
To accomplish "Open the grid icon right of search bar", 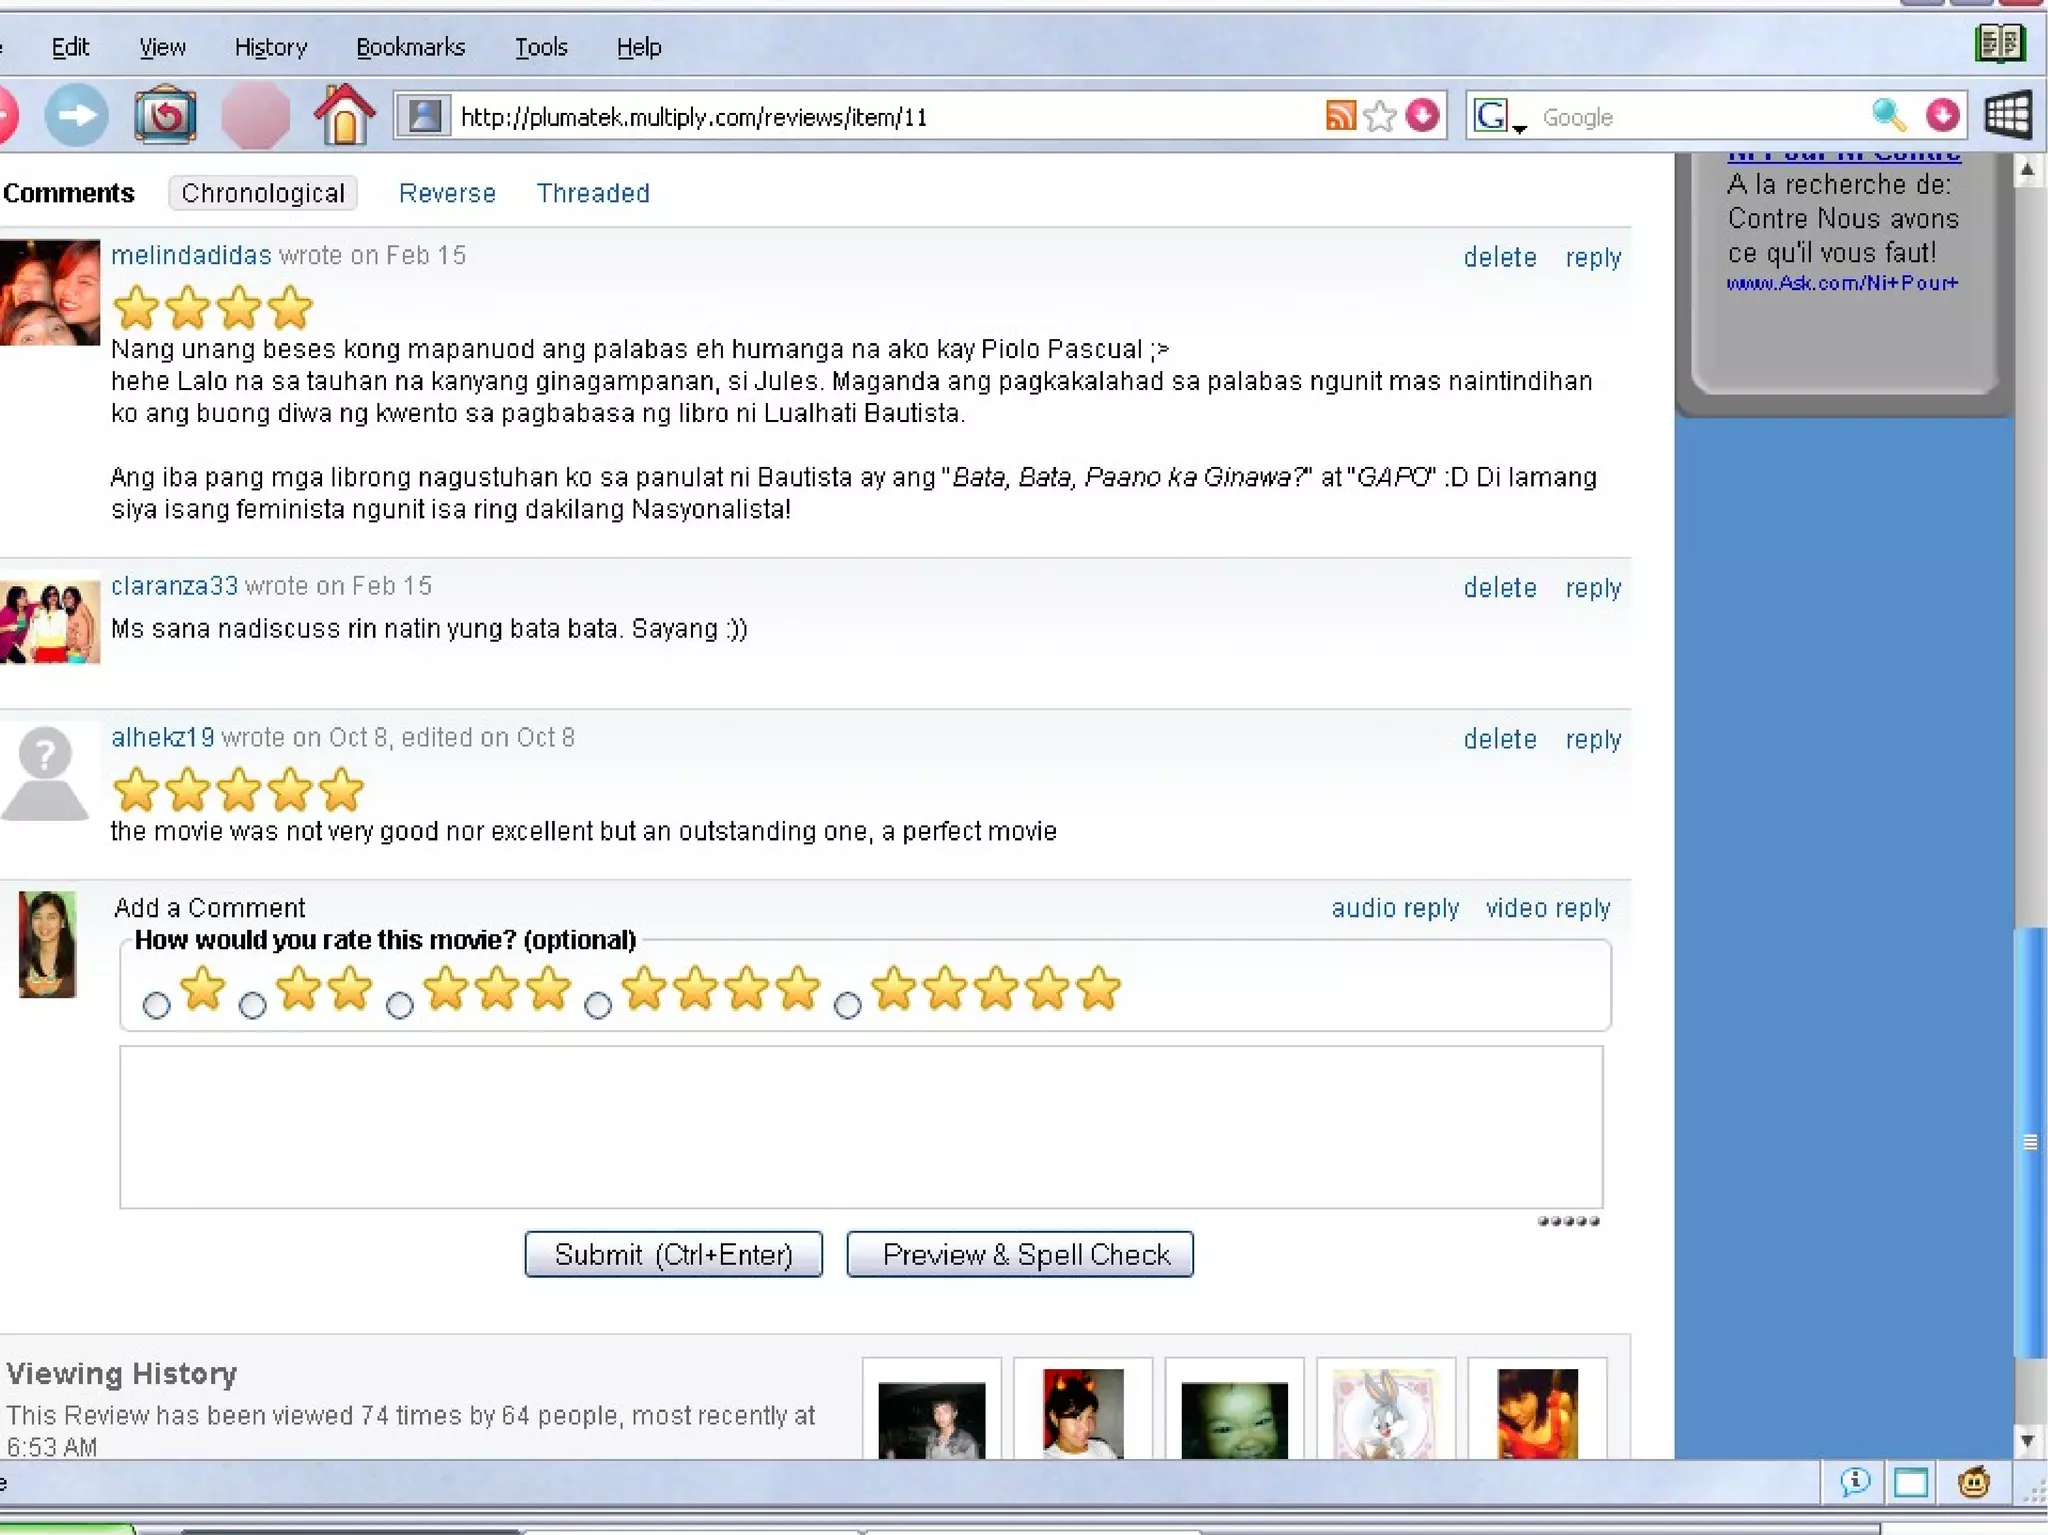I will pos(2007,116).
